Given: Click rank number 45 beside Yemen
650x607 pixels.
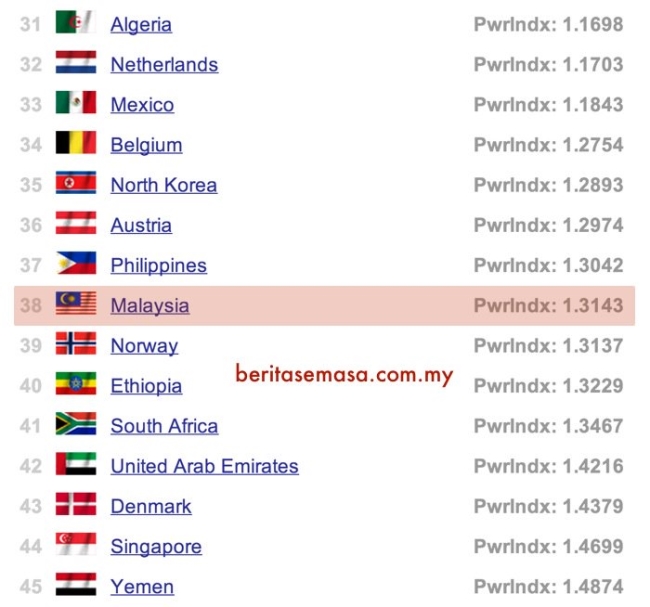Looking at the screenshot, I should pyautogui.click(x=31, y=587).
